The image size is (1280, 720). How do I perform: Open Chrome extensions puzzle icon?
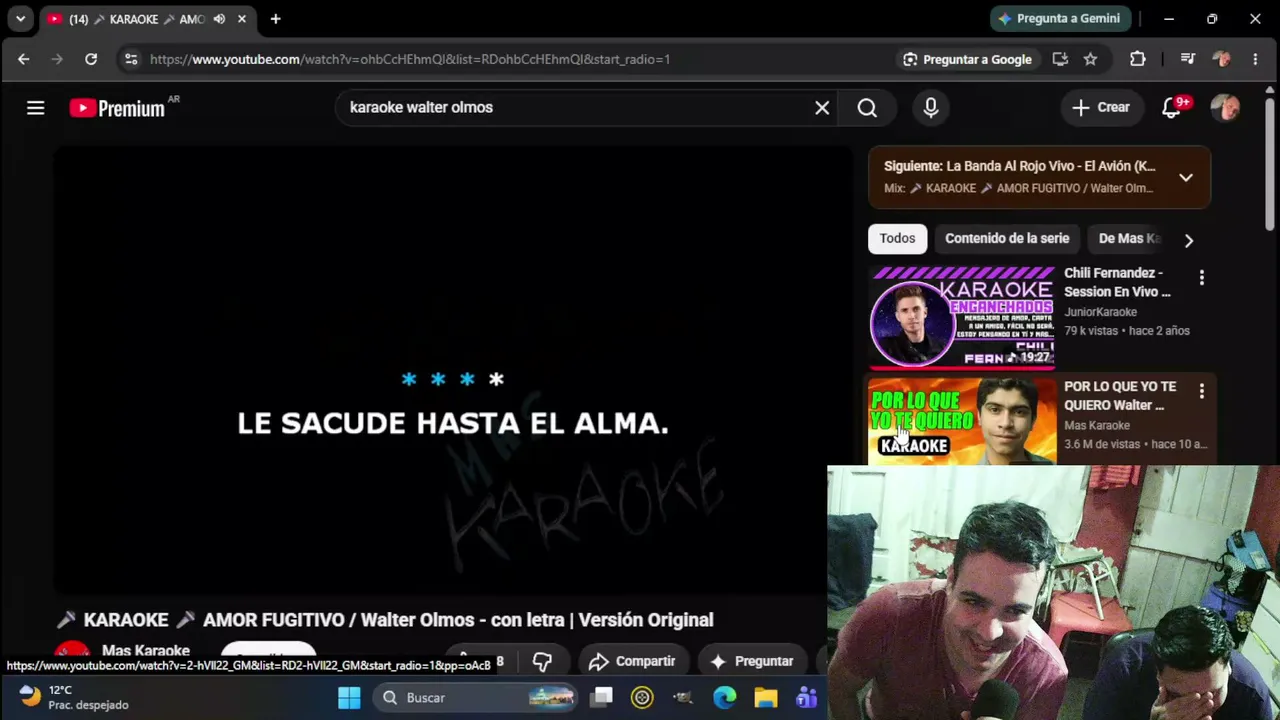1137,59
